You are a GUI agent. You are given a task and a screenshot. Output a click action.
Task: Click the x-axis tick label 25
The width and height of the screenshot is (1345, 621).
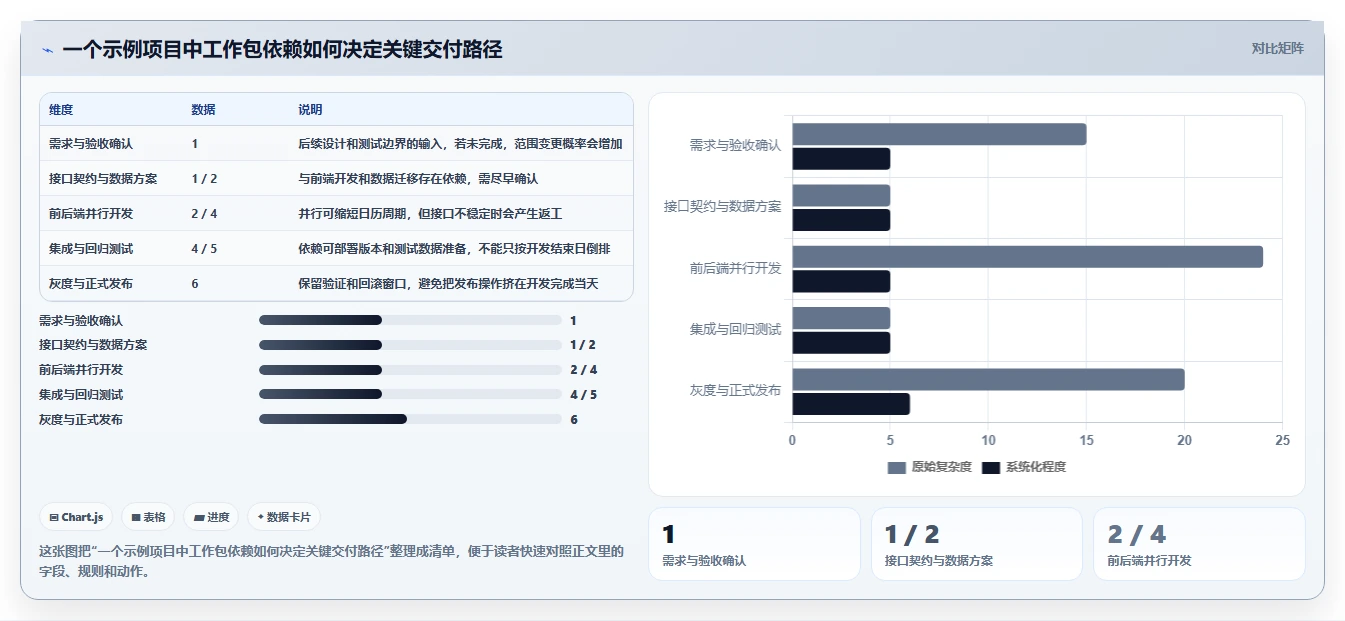click(x=1283, y=441)
